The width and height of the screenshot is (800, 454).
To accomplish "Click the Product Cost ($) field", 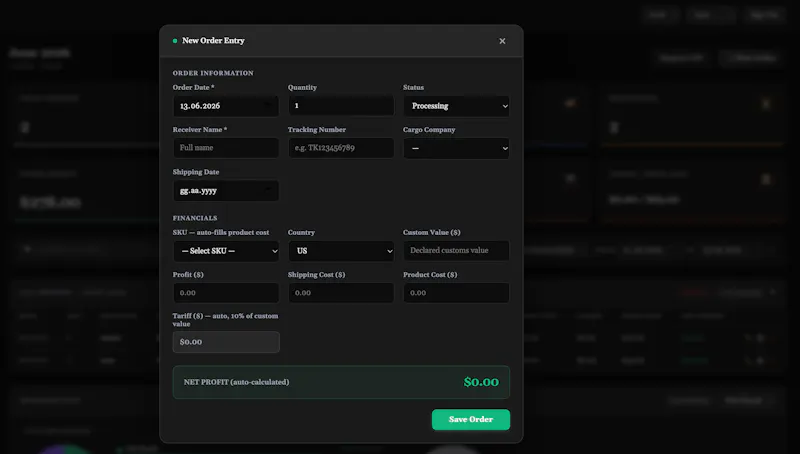I will click(x=457, y=293).
